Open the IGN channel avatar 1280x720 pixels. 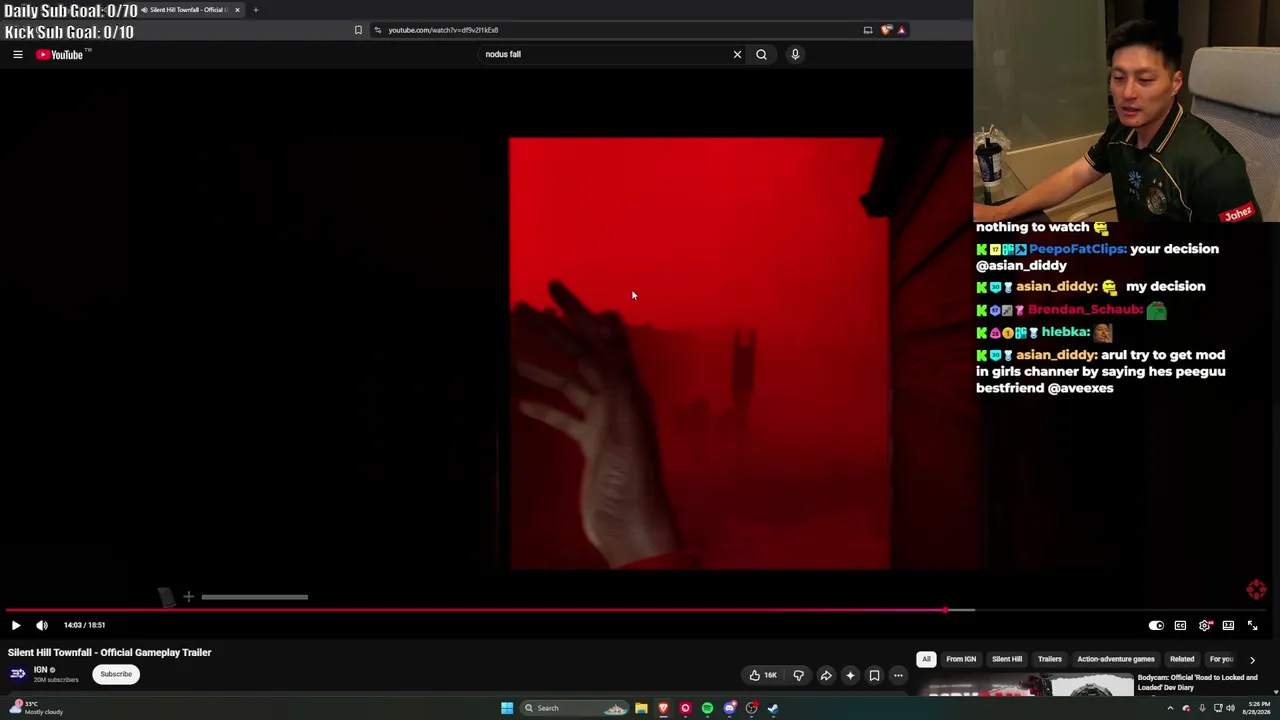[18, 674]
